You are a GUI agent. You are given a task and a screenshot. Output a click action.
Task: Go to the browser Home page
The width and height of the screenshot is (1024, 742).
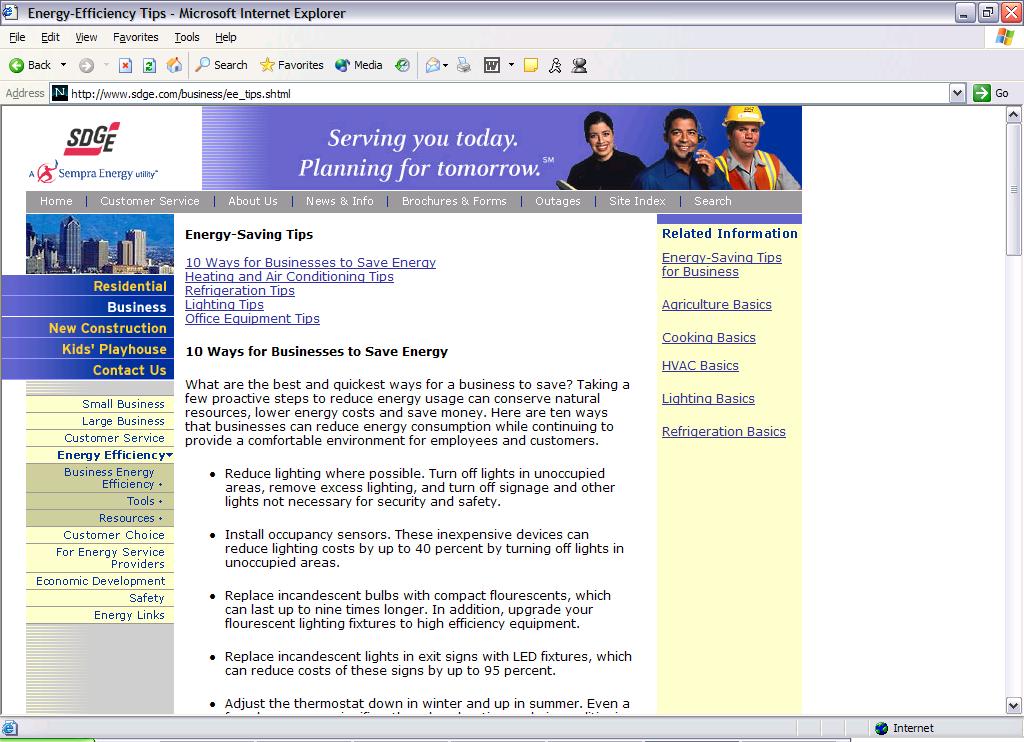[174, 65]
